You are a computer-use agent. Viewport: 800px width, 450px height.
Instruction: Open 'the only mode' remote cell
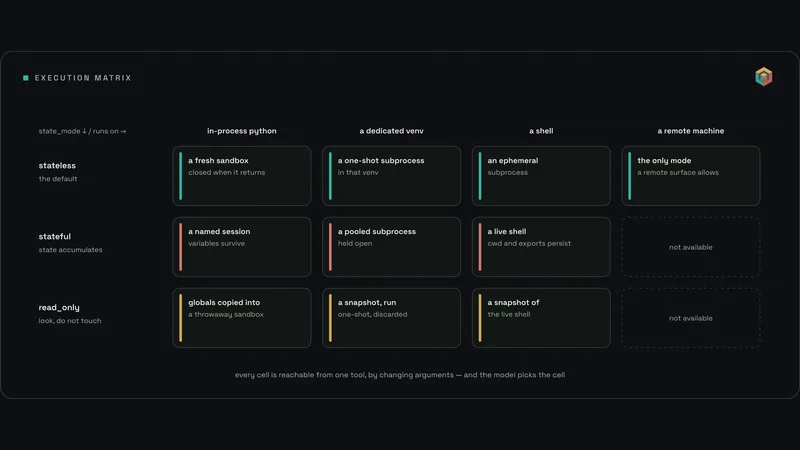point(691,176)
